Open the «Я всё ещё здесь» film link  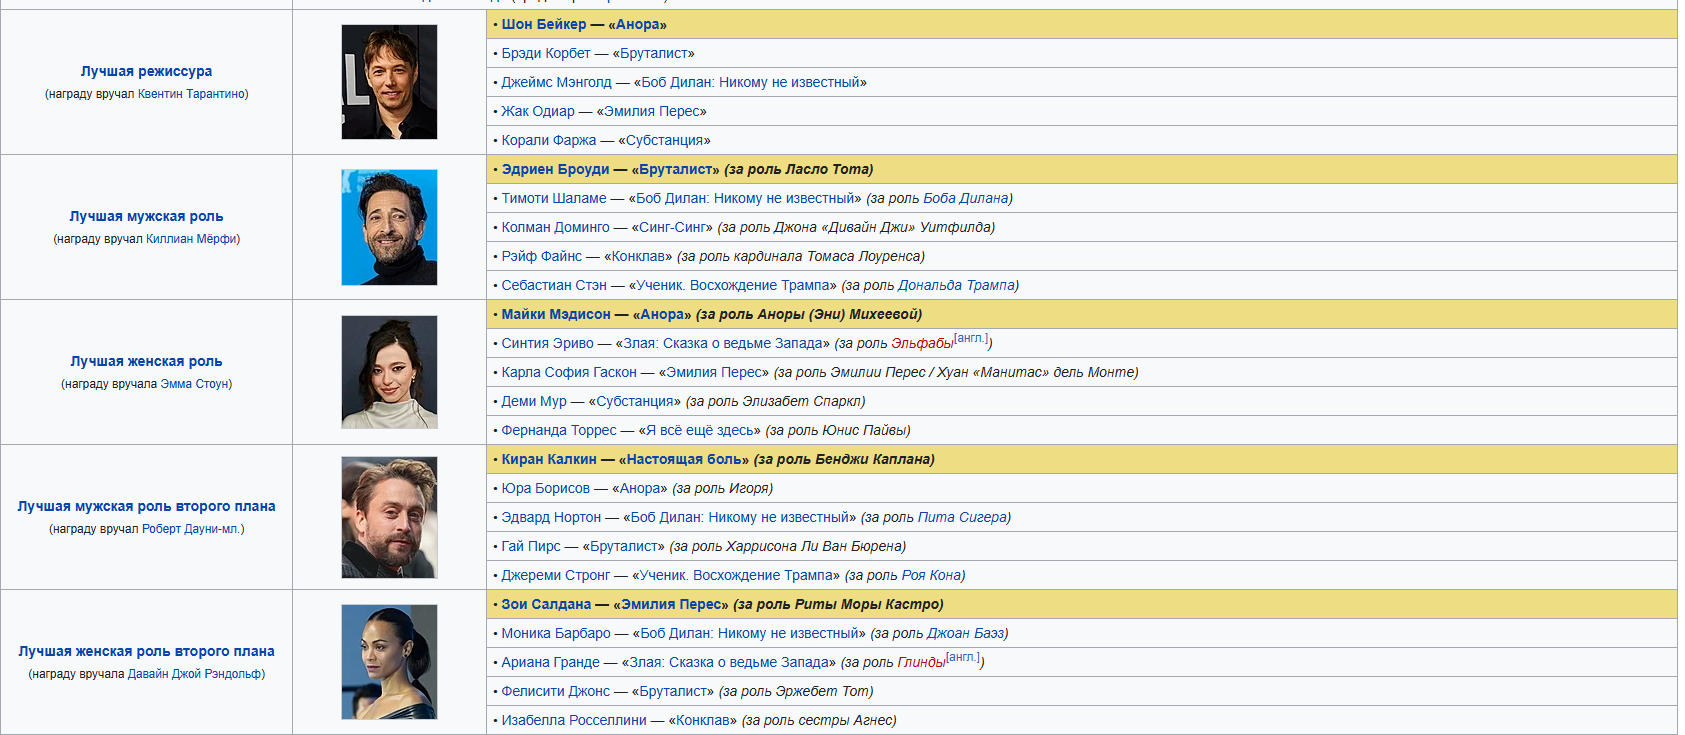click(700, 430)
